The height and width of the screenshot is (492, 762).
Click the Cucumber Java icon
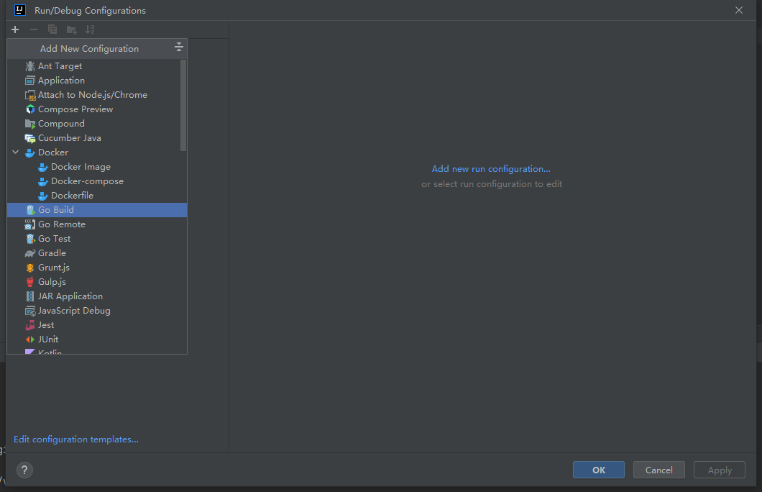coord(30,138)
